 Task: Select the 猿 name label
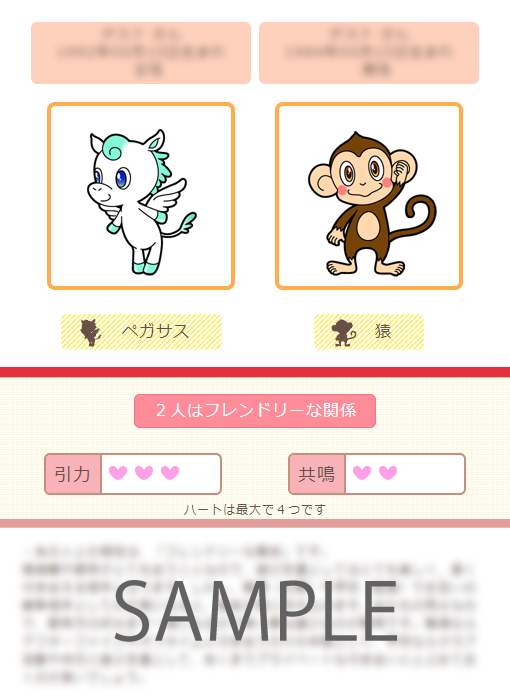(x=383, y=331)
